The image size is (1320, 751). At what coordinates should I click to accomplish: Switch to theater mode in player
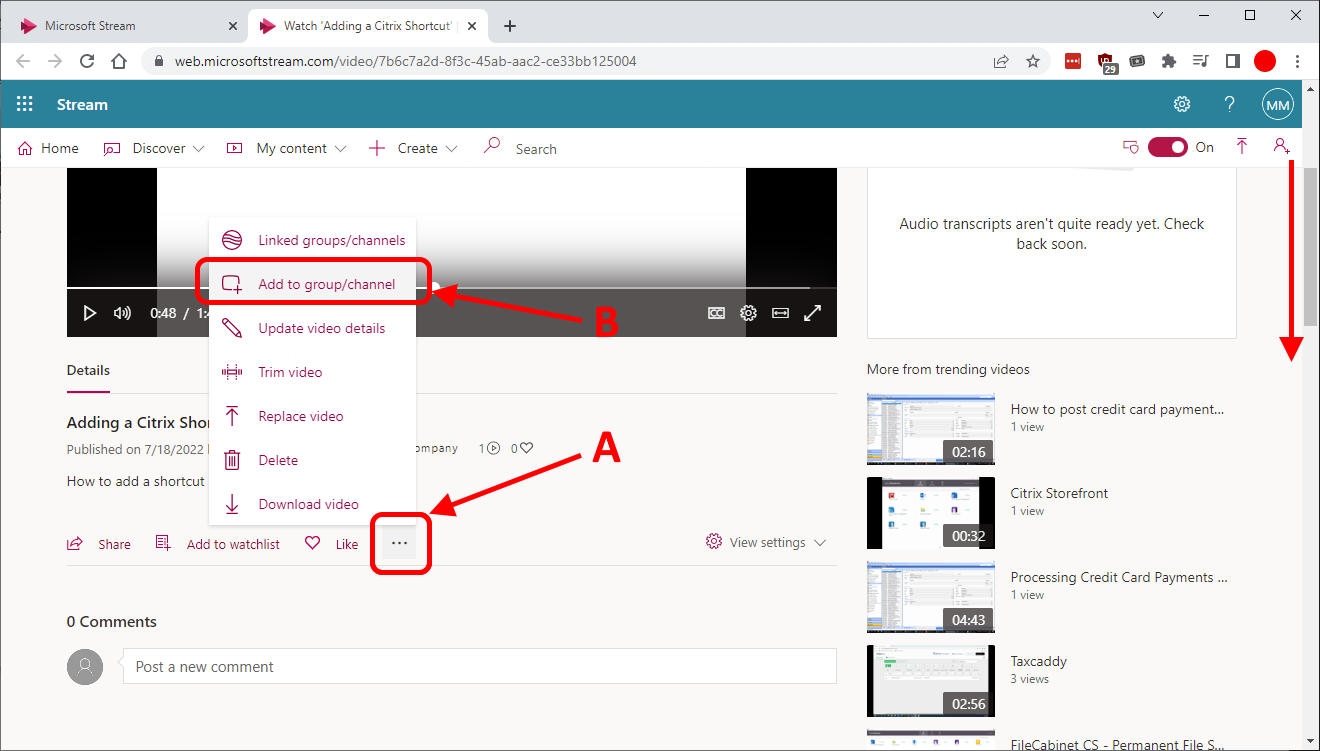click(x=781, y=313)
